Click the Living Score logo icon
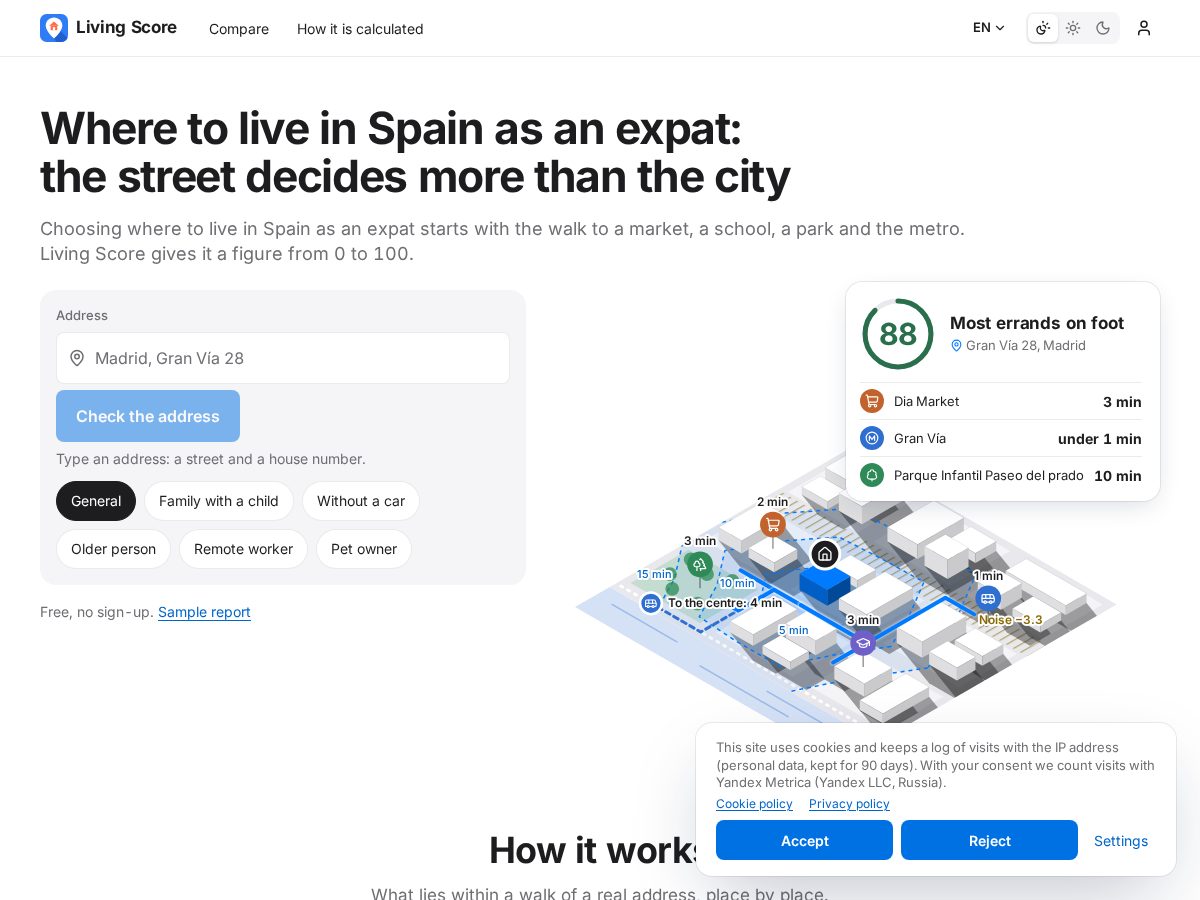This screenshot has height=900, width=1200. pos(54,28)
